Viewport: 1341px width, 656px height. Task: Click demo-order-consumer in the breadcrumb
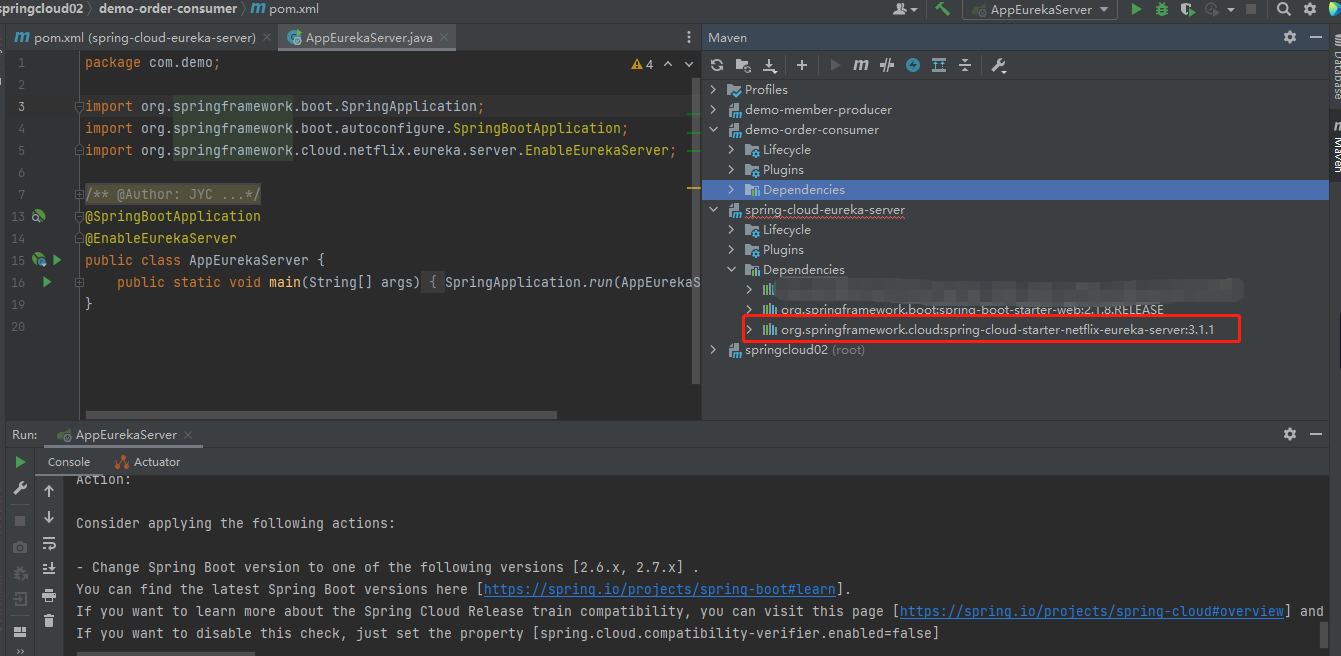[168, 9]
